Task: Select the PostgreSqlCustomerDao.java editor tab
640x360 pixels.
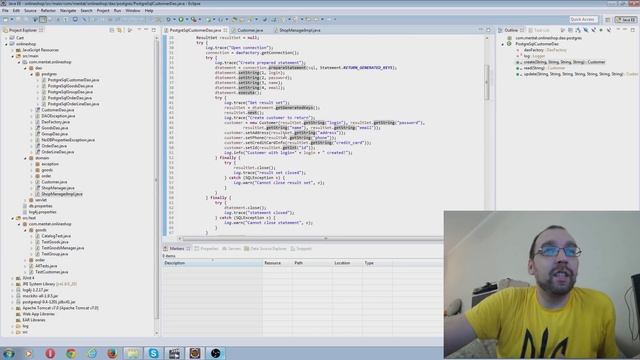Action: click(x=195, y=30)
